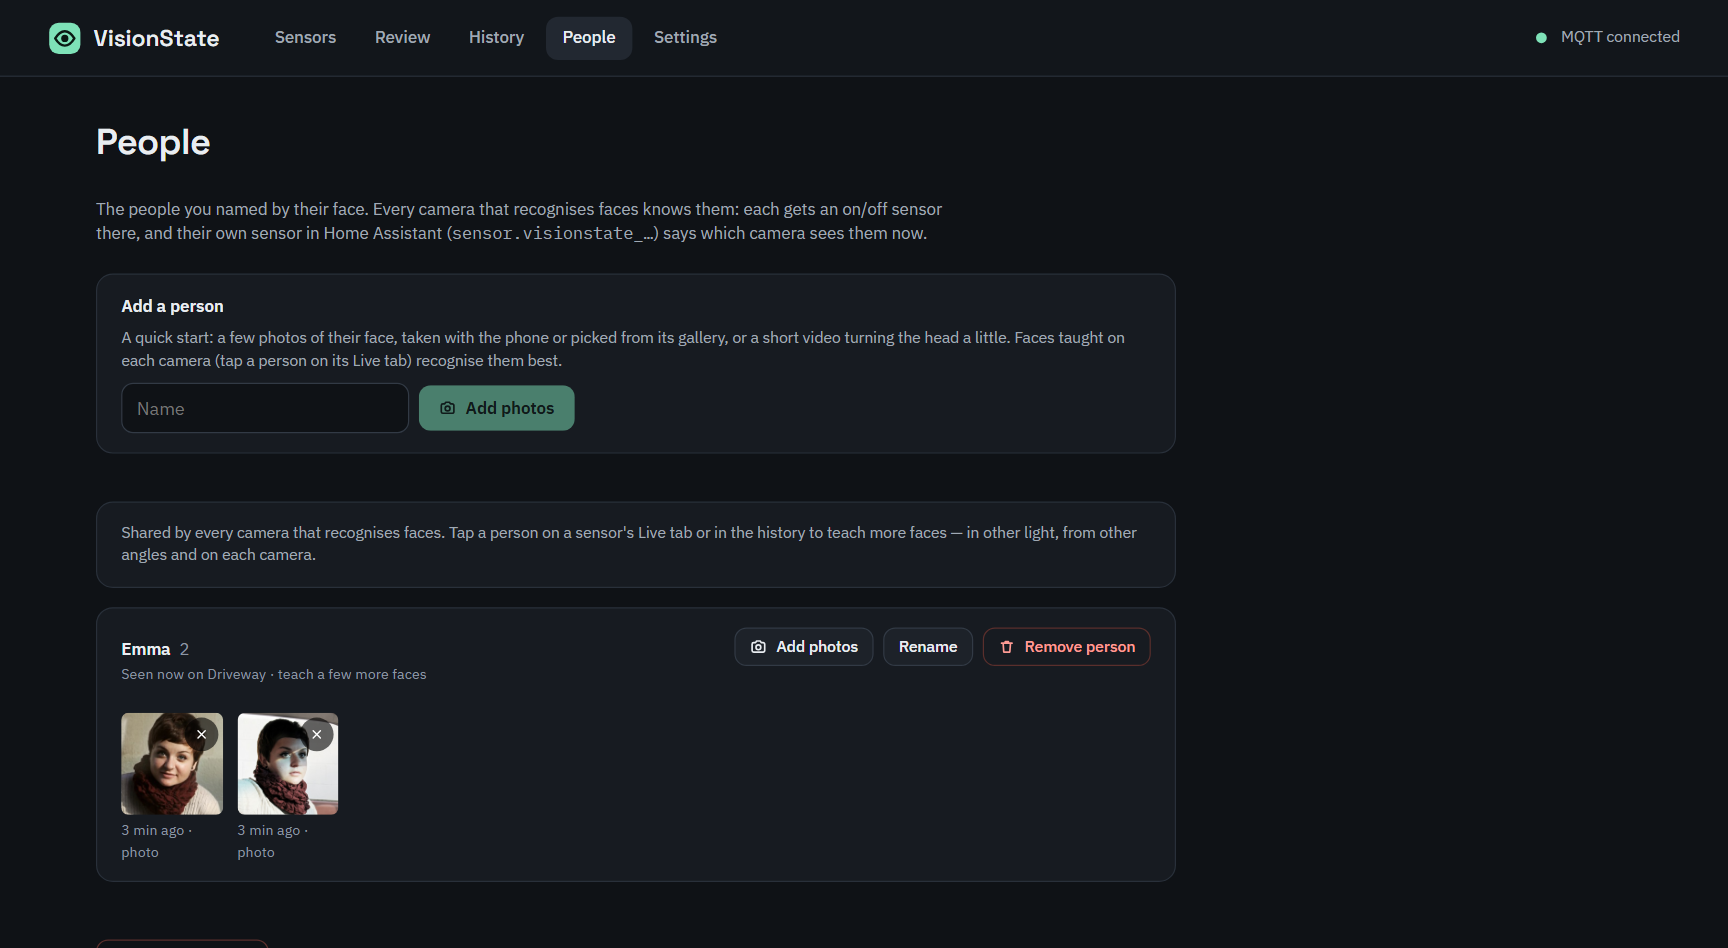Viewport: 1728px width, 948px height.
Task: Open the Settings tab
Action: pyautogui.click(x=685, y=38)
